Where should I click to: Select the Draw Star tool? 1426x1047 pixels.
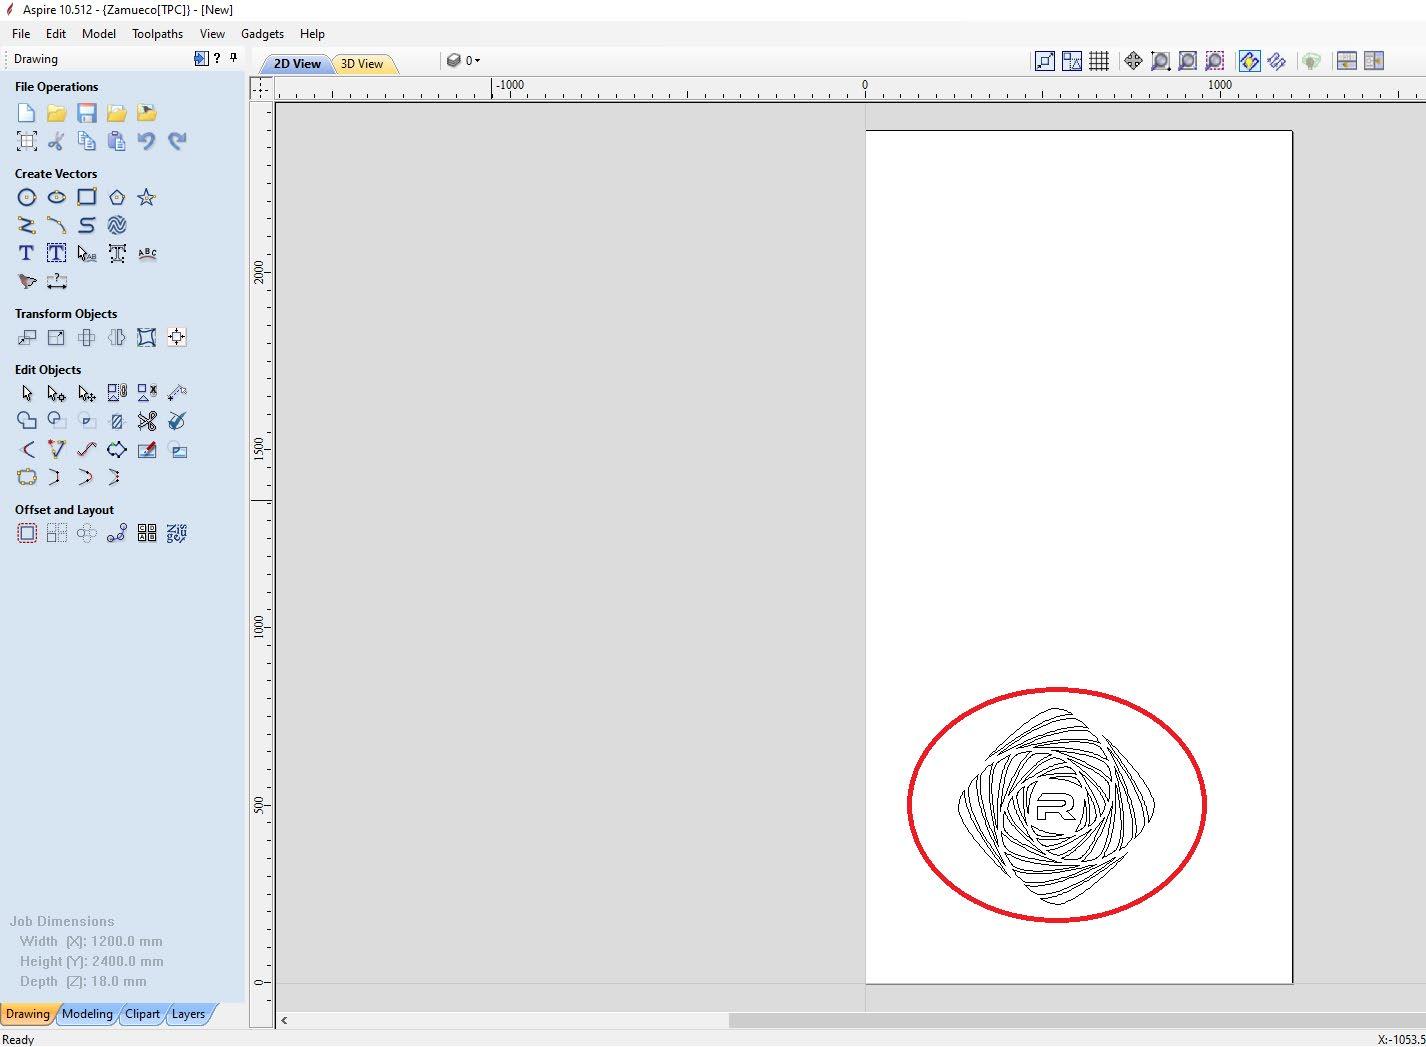click(x=147, y=197)
